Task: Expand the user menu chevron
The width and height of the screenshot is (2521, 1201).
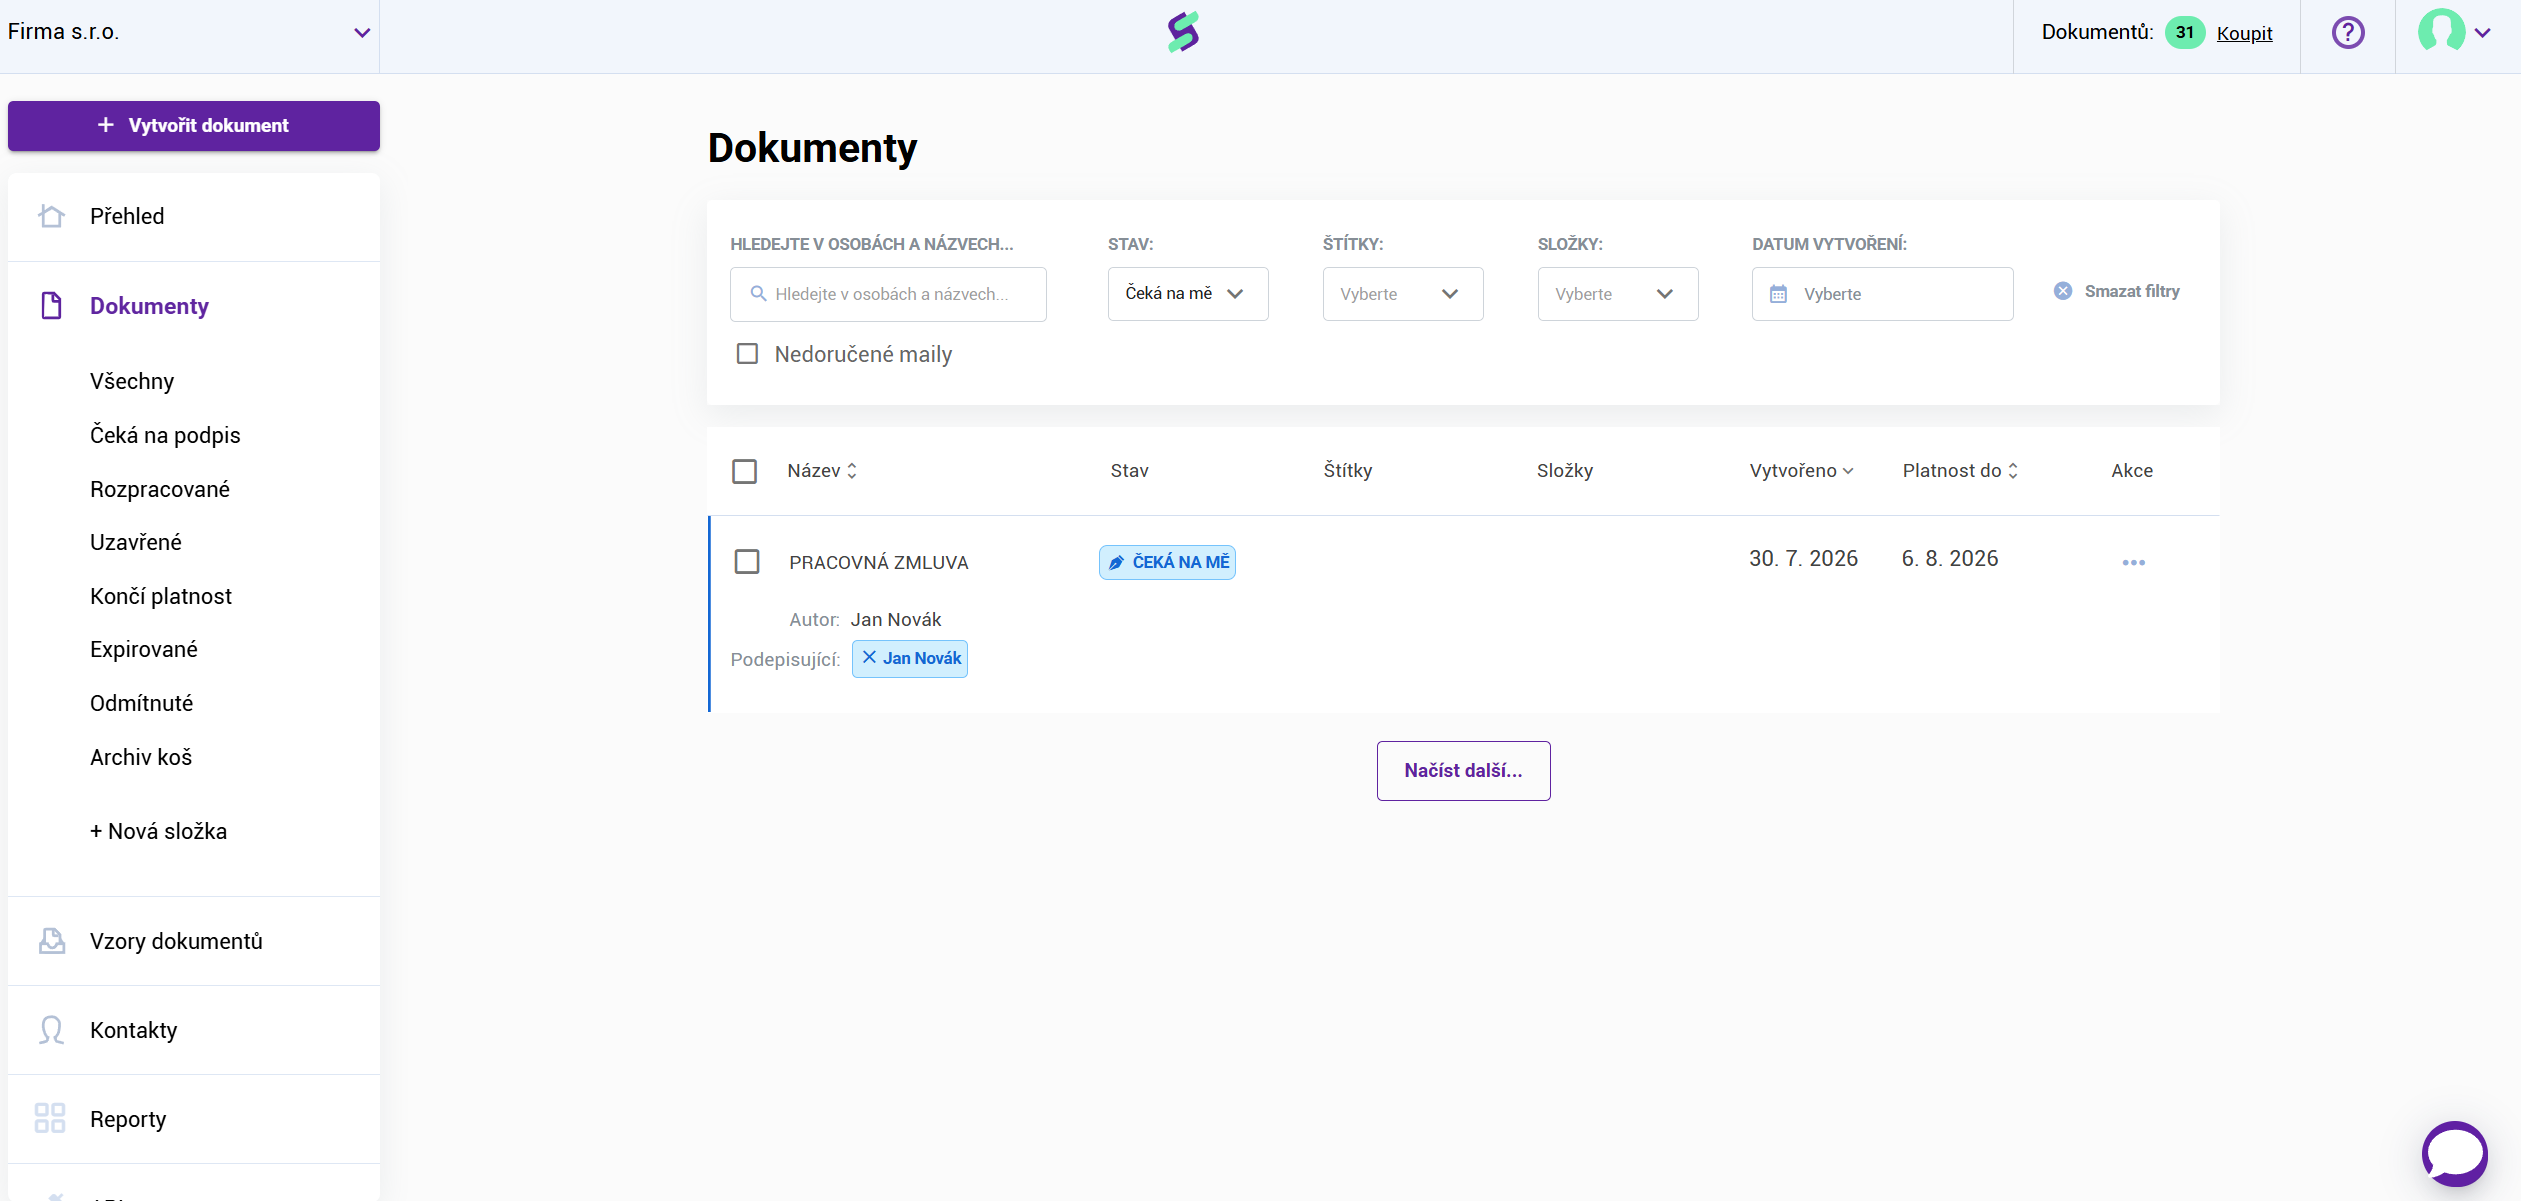Action: coord(2482,33)
